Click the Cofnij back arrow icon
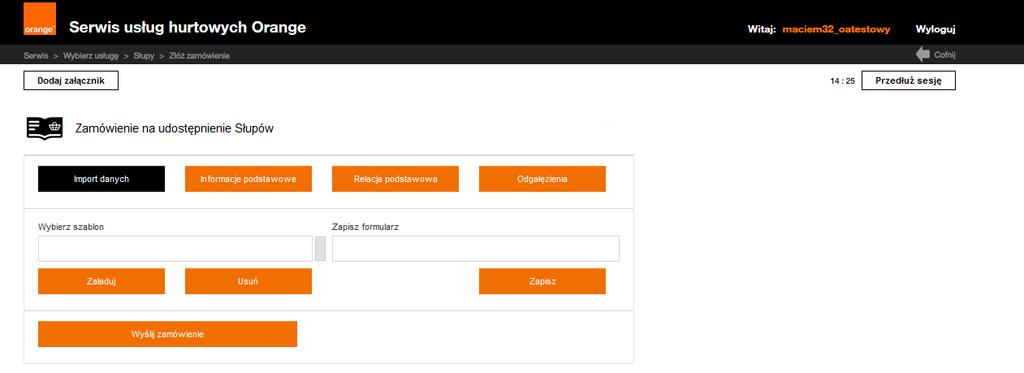Image resolution: width=1024 pixels, height=373 pixels. 923,54
